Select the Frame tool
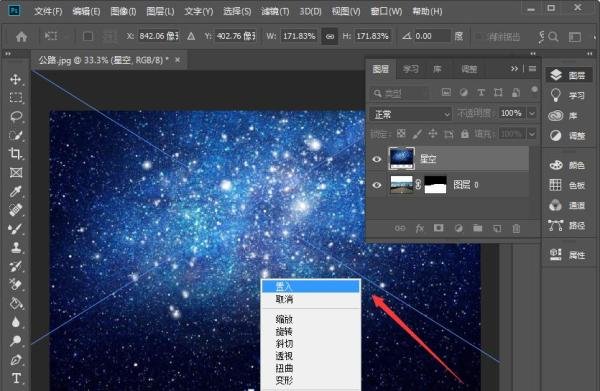The height and width of the screenshot is (391, 600). pyautogui.click(x=16, y=173)
